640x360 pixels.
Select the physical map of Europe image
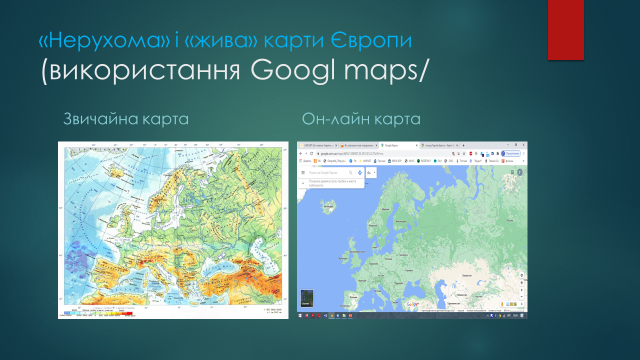173,230
